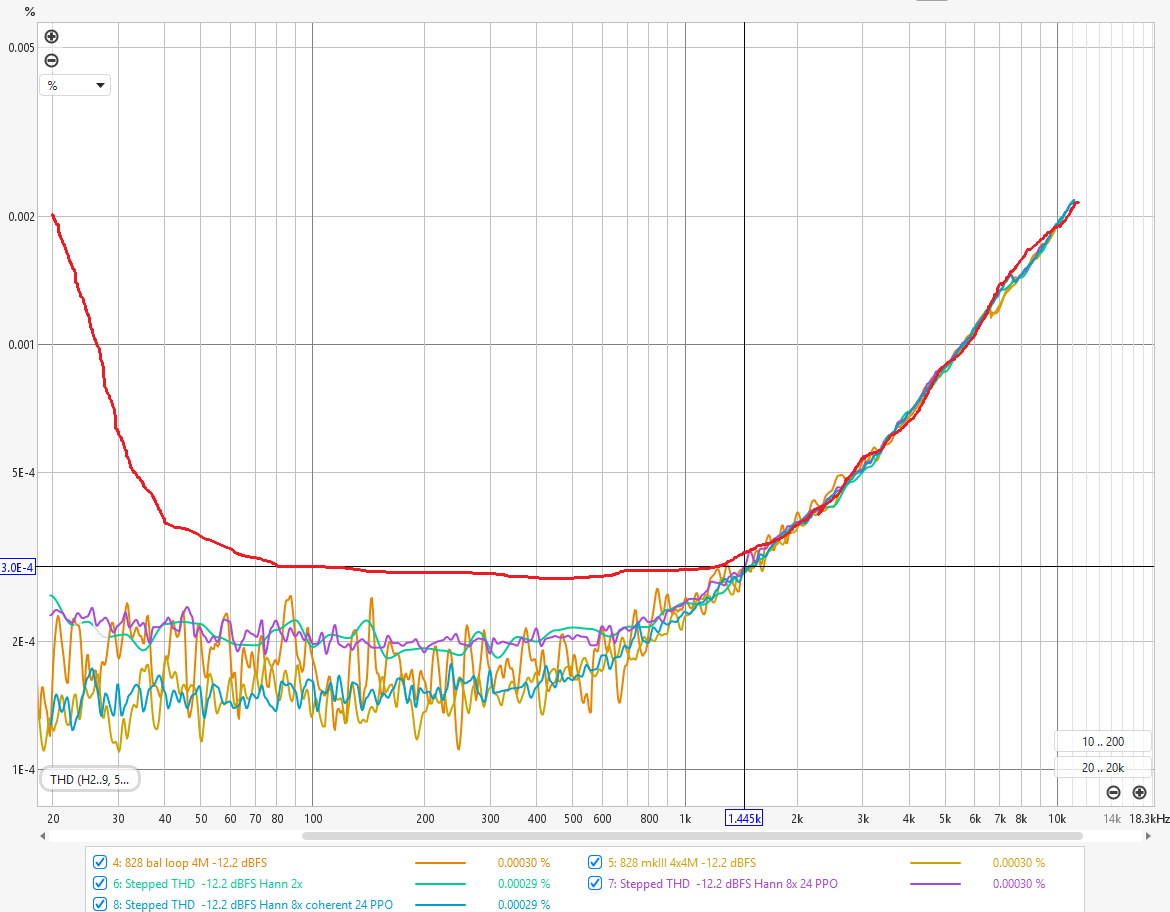Uncheck trace 4: 828 bal loop 4M
The image size is (1170, 912).
100,862
